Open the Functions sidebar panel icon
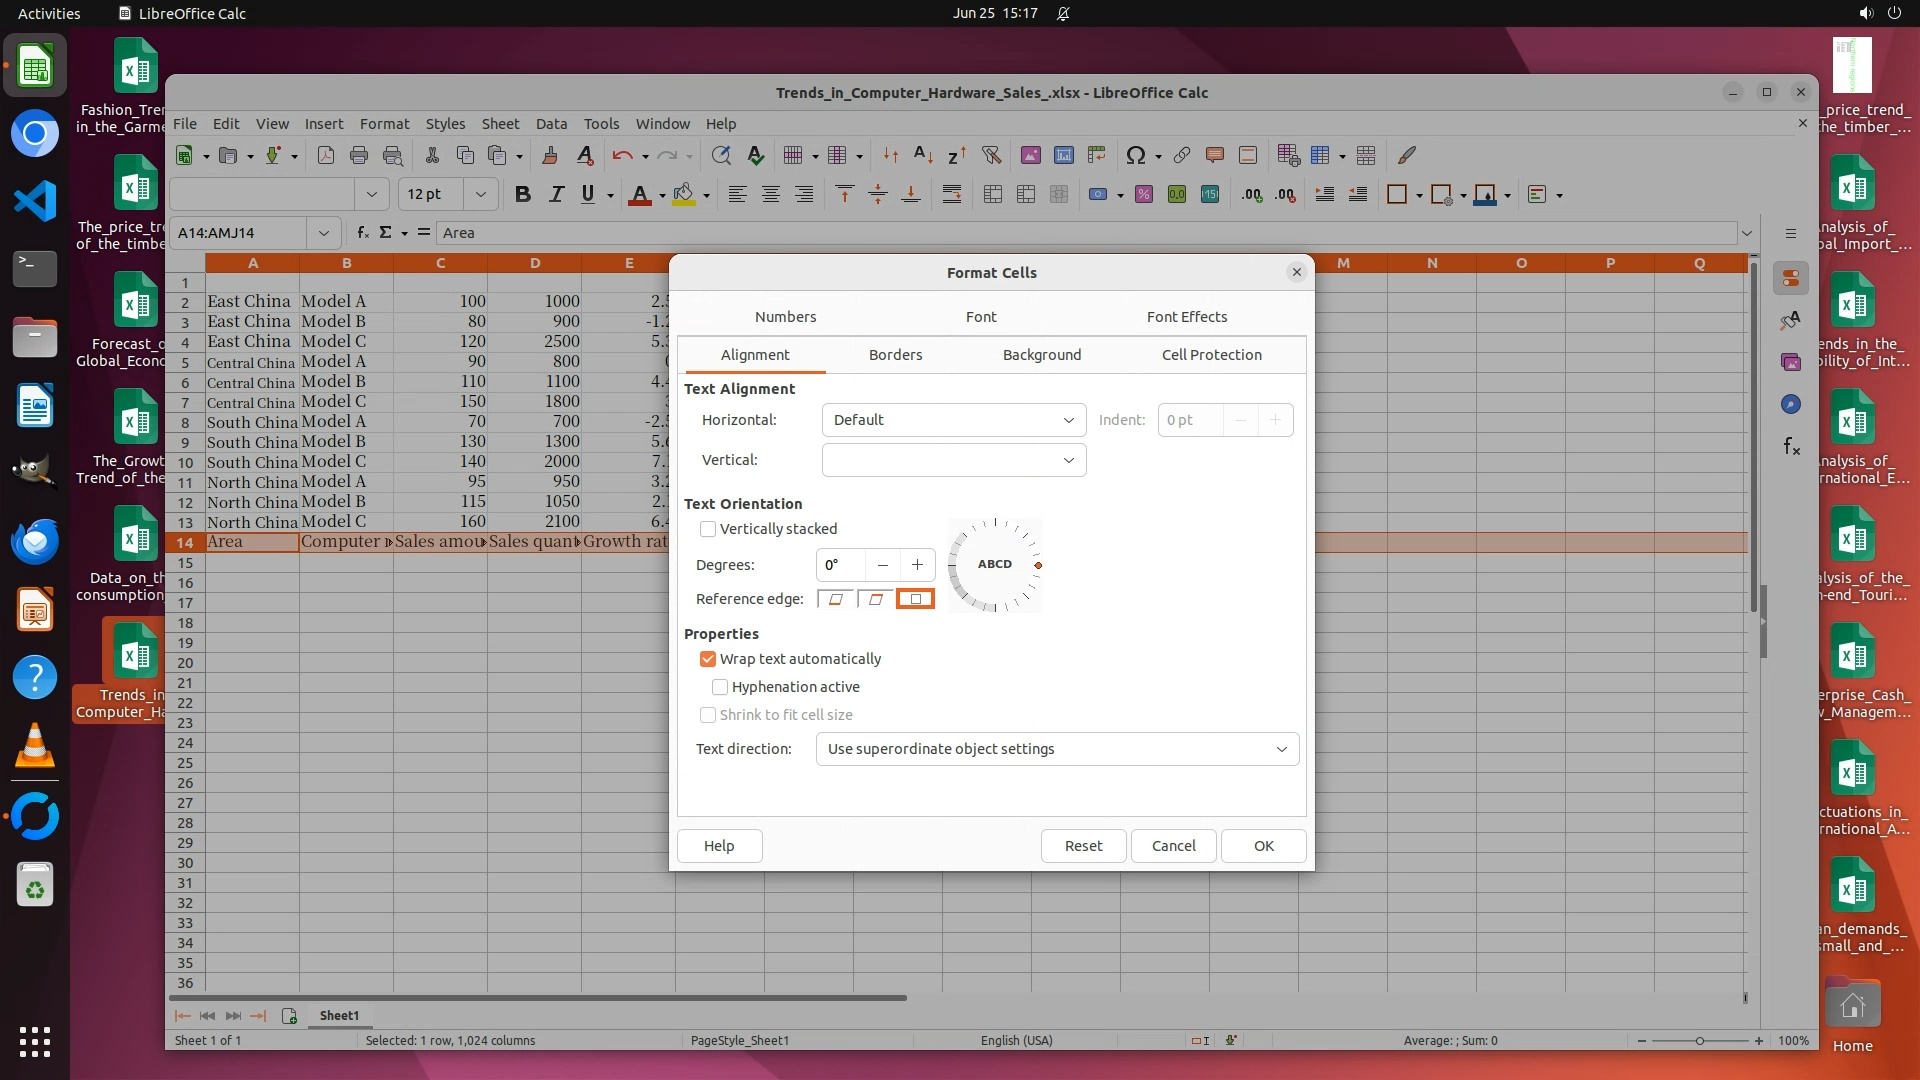 coord(1791,447)
